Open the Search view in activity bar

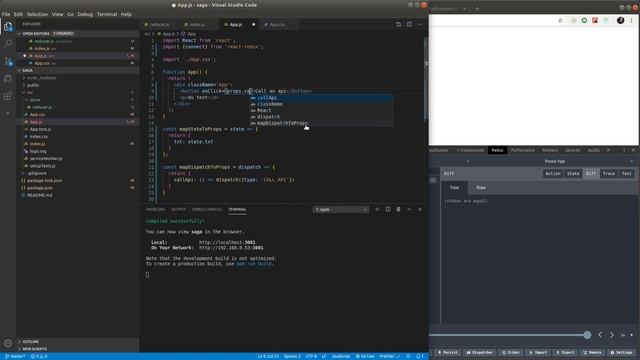click(x=8, y=43)
